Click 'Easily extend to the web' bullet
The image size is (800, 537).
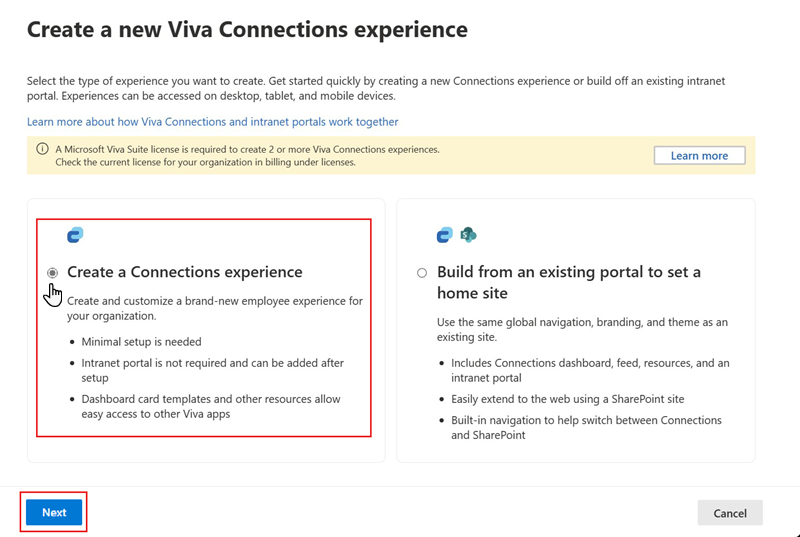click(x=567, y=399)
